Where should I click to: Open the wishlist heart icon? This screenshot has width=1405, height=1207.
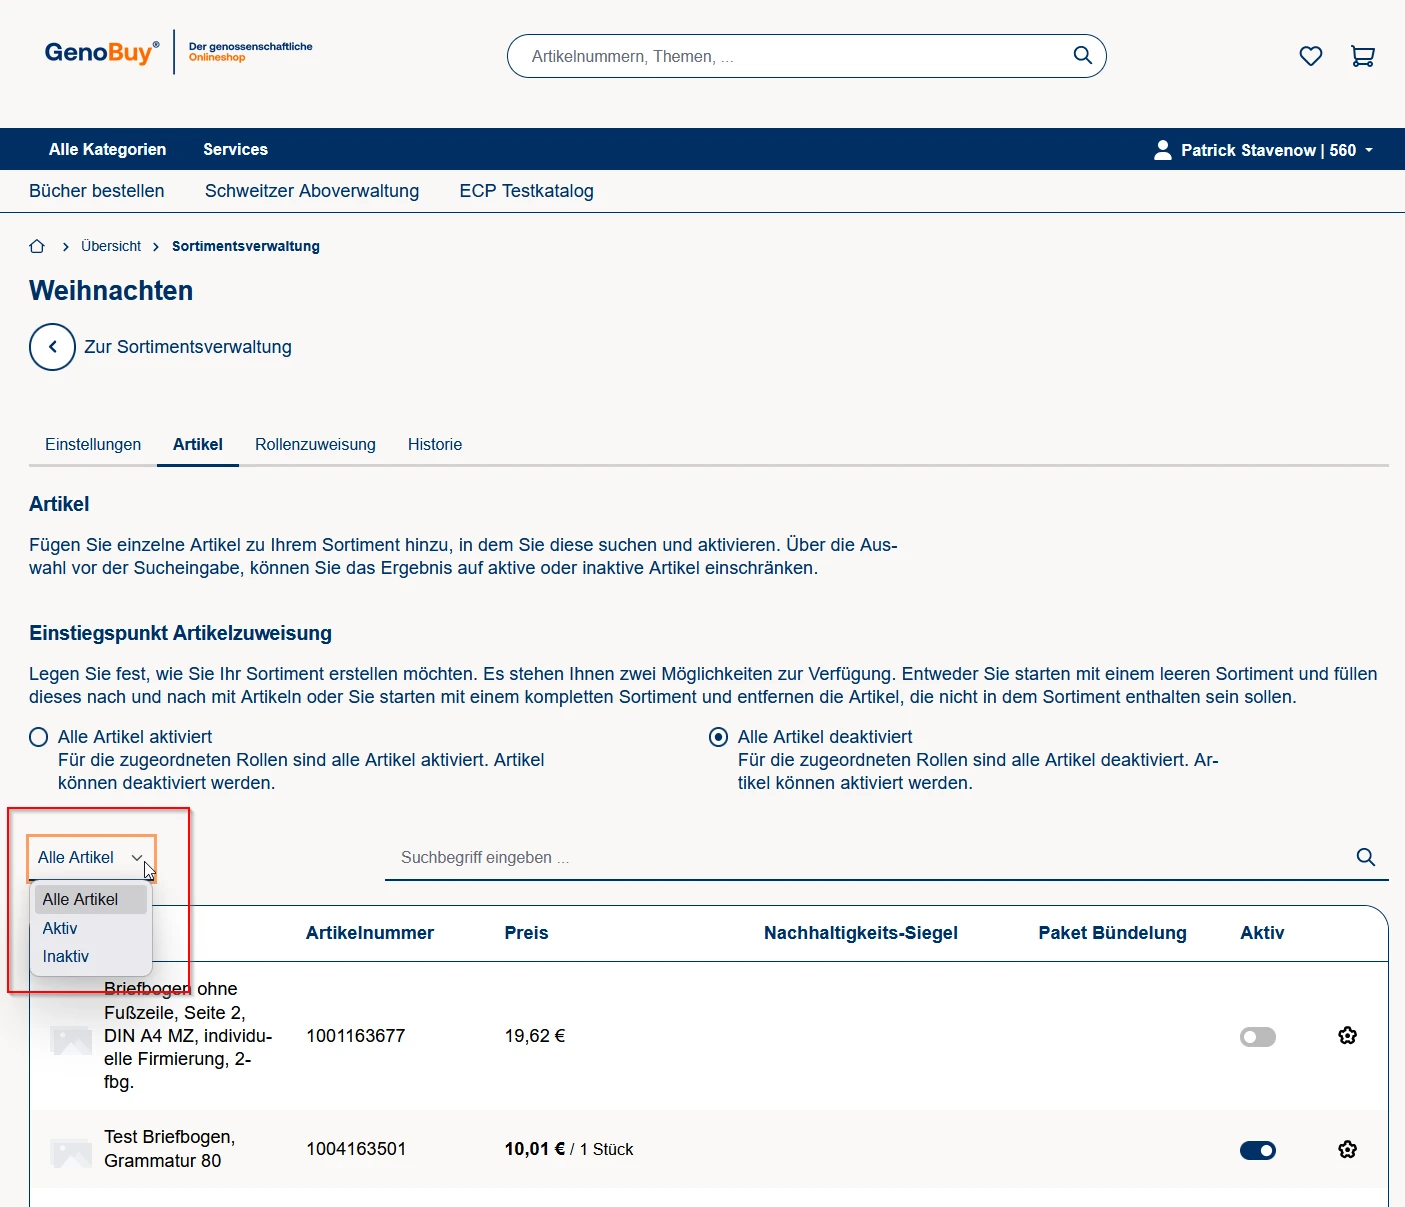[x=1310, y=56]
